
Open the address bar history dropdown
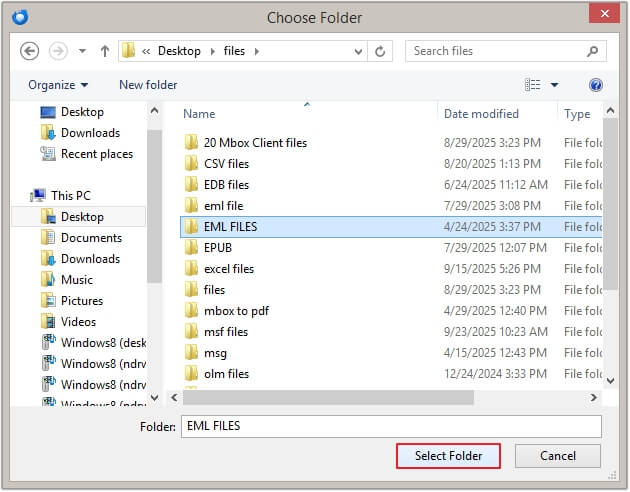[356, 51]
